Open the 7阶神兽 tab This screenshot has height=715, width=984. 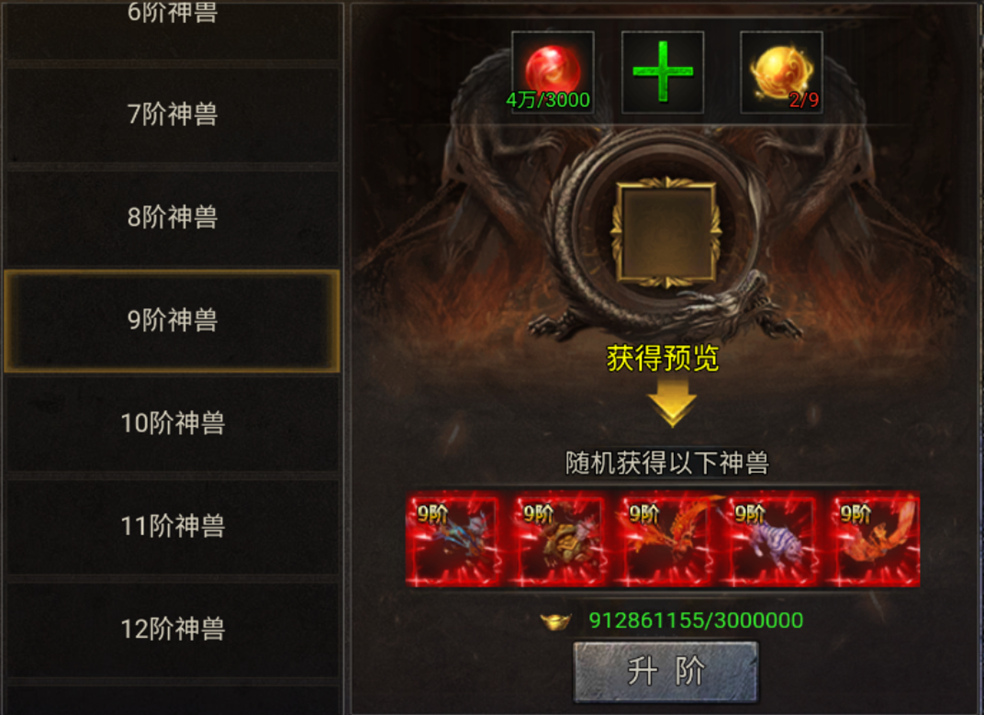(173, 115)
